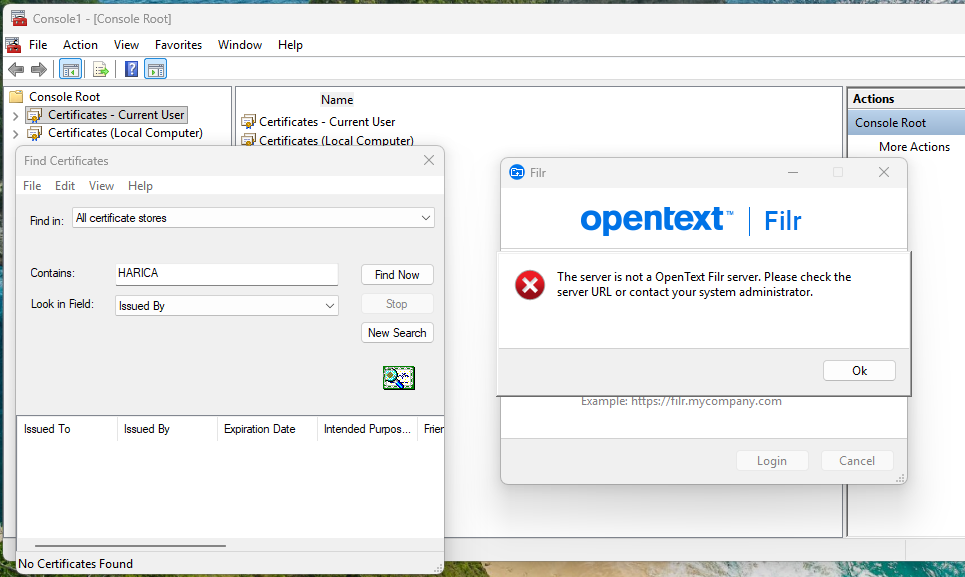Click the No Certificates Found status text
Screen dimensions: 965x577
point(76,564)
